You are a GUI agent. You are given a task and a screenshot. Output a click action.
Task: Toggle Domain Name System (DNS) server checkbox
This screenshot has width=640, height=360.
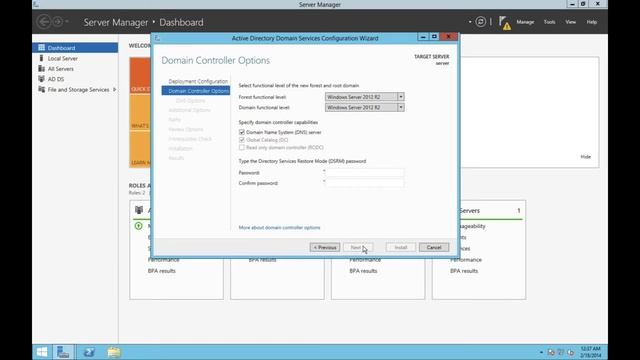242,132
